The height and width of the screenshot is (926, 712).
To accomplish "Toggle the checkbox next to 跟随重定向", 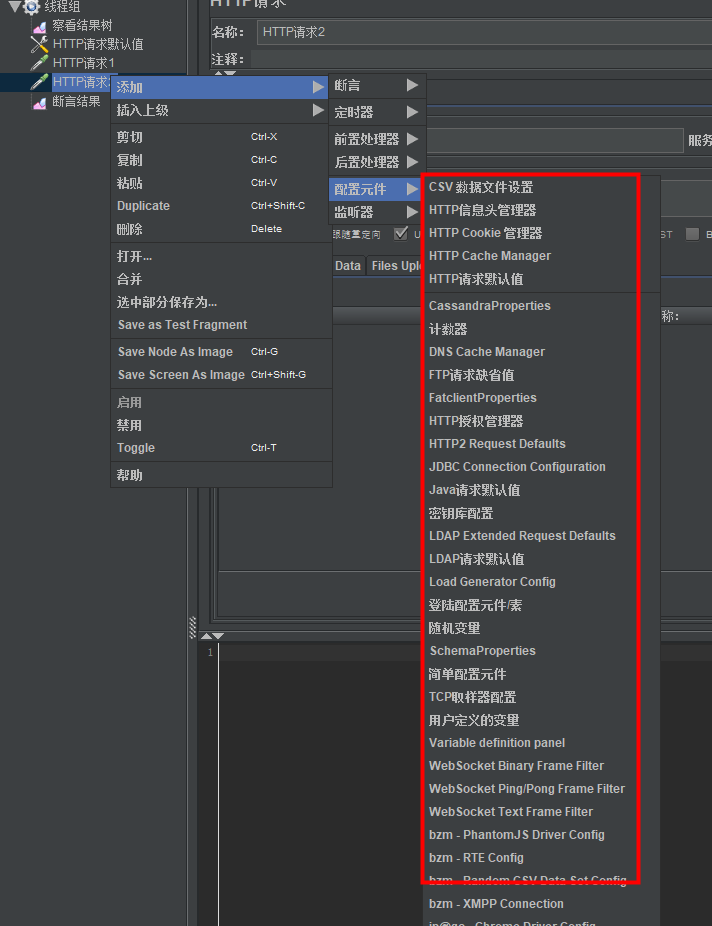I will [x=401, y=234].
